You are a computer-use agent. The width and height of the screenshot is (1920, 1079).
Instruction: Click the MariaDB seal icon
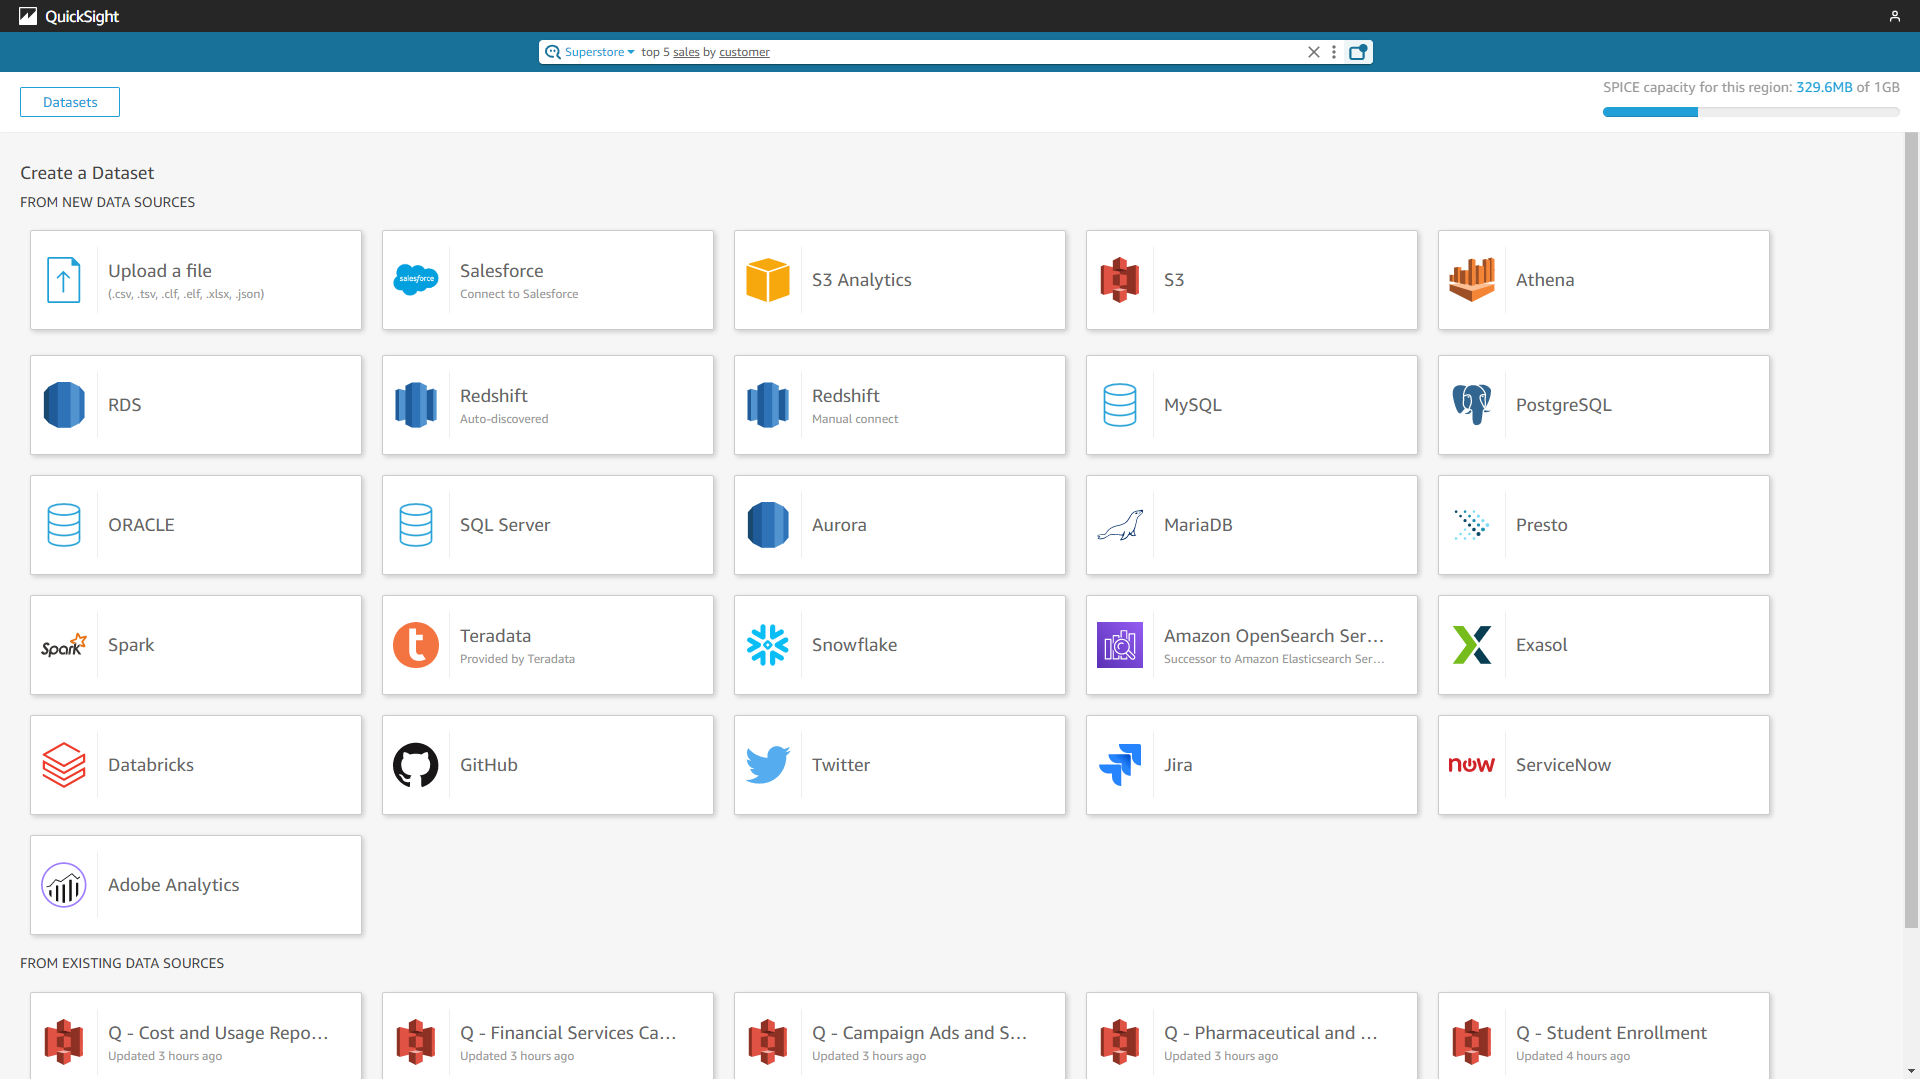pyautogui.click(x=1120, y=525)
